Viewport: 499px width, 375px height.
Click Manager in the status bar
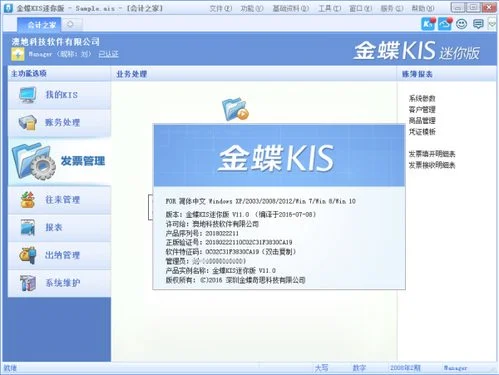455,368
